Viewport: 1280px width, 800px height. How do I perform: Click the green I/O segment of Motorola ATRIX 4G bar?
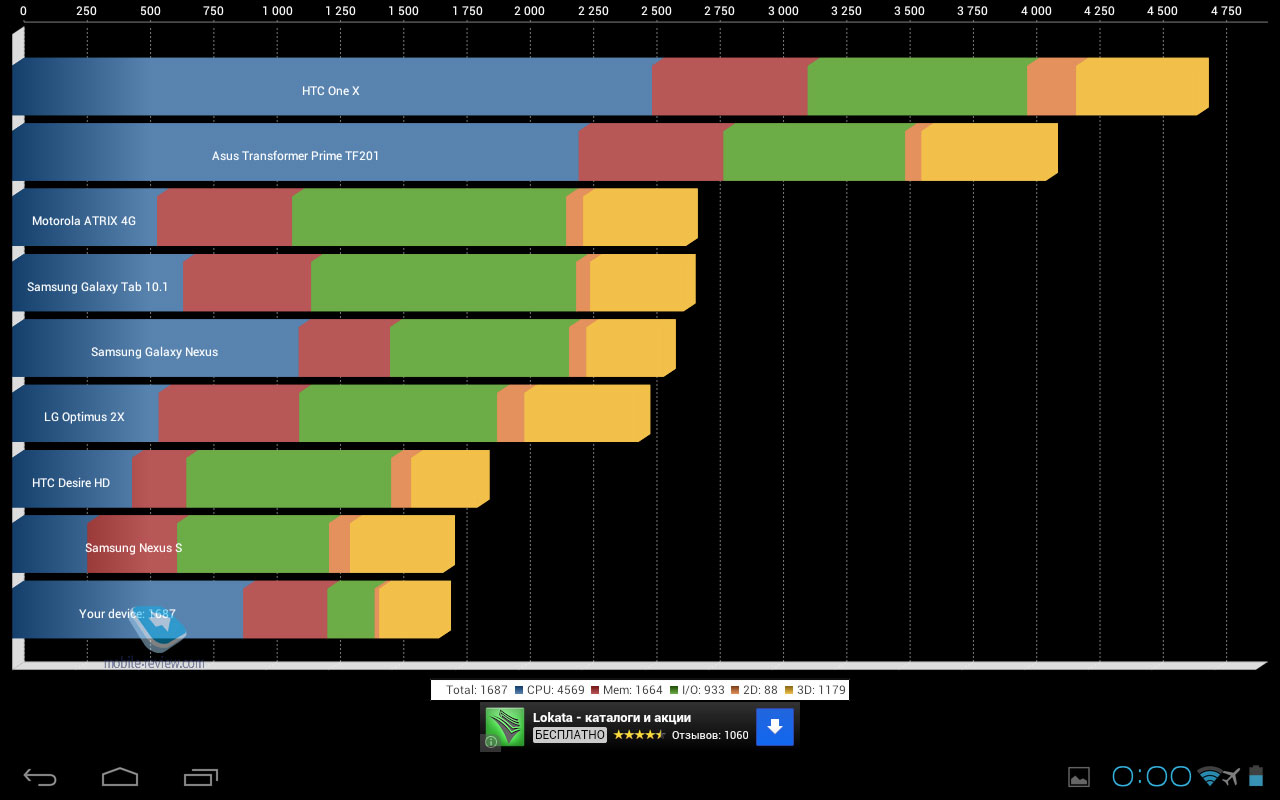(428, 217)
